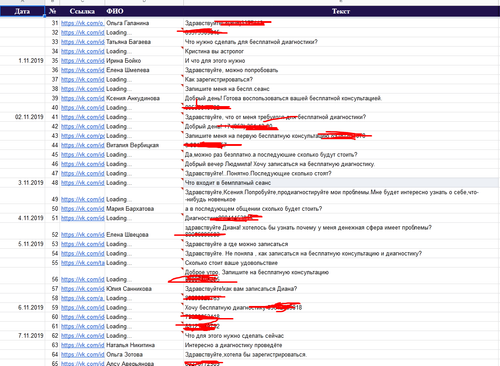Select text 'Что нужно сделать для бесплатной диагностики?'
Image resolution: width=500 pixels, height=366 pixels.
pos(251,42)
